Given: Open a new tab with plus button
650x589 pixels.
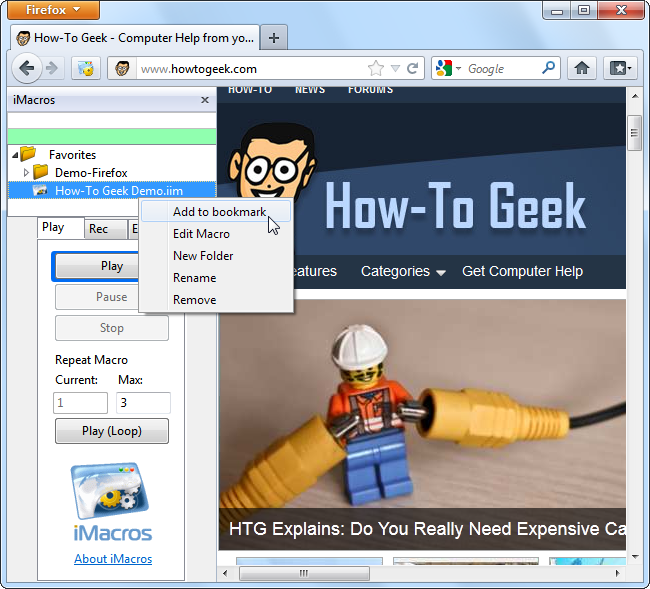Looking at the screenshot, I should (x=274, y=38).
